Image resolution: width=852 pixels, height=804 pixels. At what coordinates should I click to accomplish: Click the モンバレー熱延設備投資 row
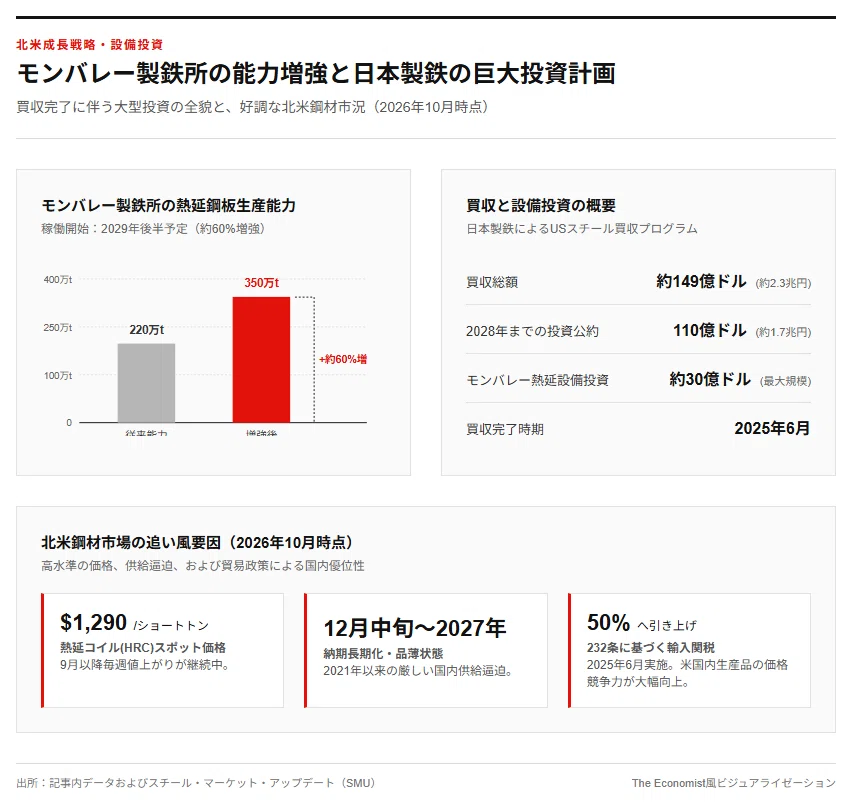click(638, 379)
